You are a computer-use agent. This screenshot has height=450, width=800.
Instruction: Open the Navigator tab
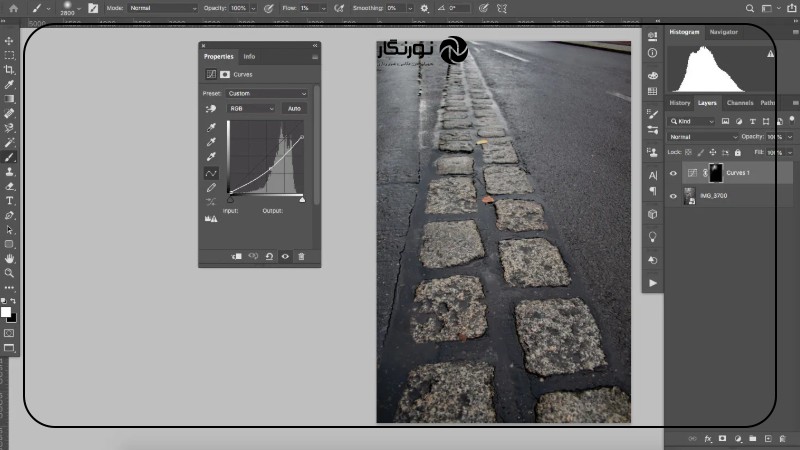pyautogui.click(x=723, y=32)
